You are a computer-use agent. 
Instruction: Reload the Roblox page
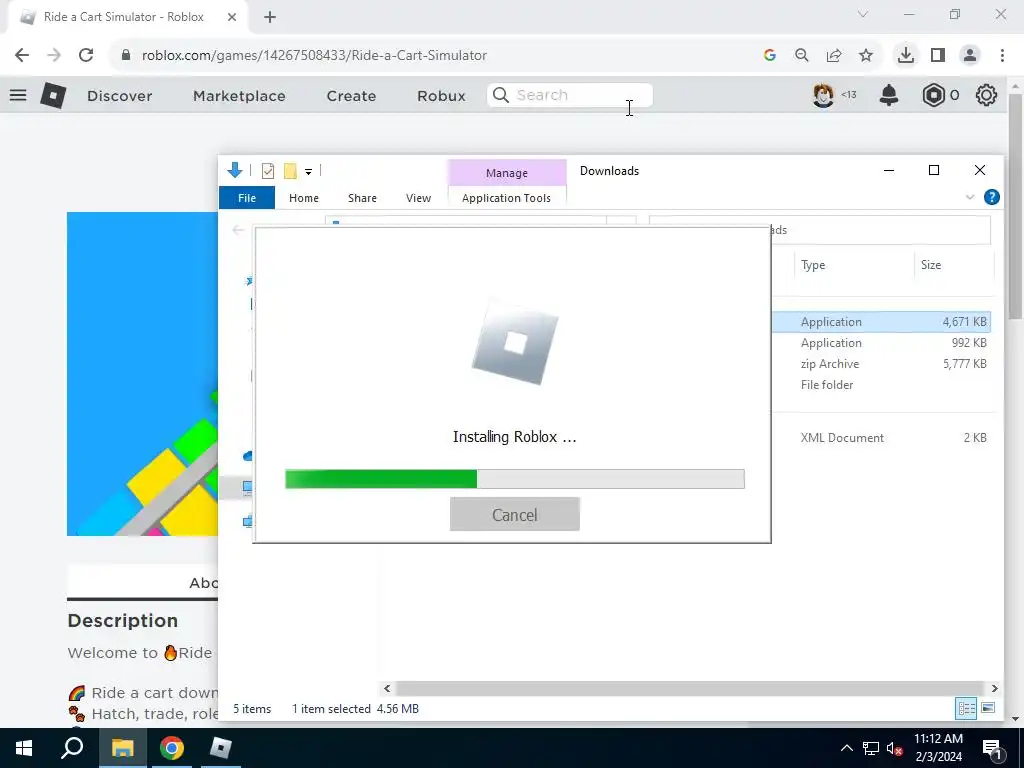pos(86,56)
